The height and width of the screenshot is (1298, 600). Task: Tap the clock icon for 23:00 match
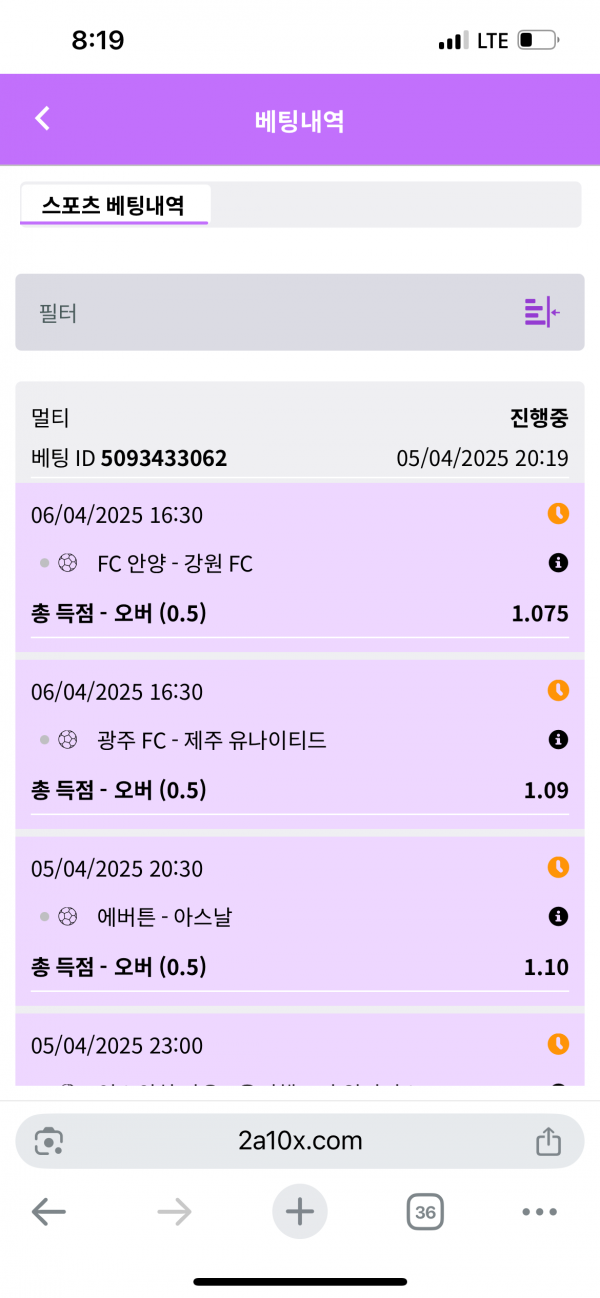point(558,1044)
